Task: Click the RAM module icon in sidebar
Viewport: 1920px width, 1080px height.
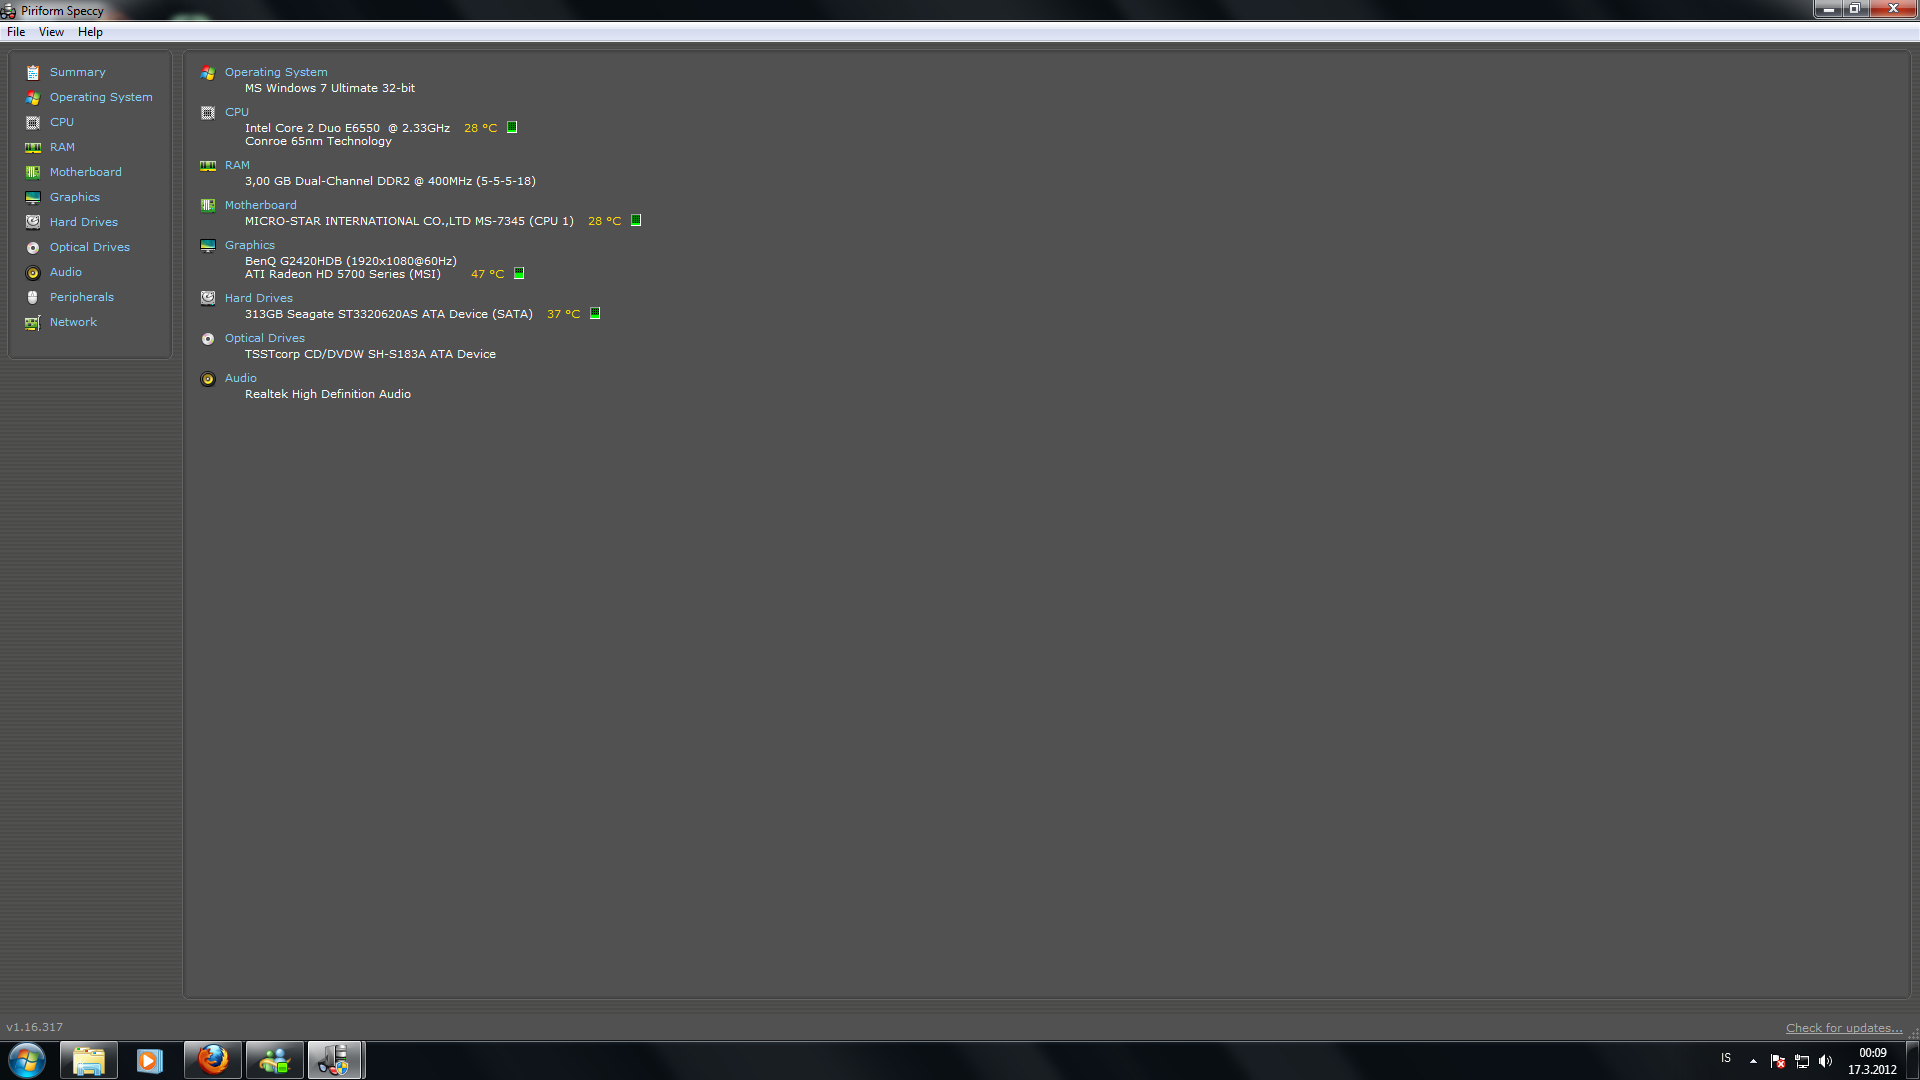Action: click(x=33, y=147)
